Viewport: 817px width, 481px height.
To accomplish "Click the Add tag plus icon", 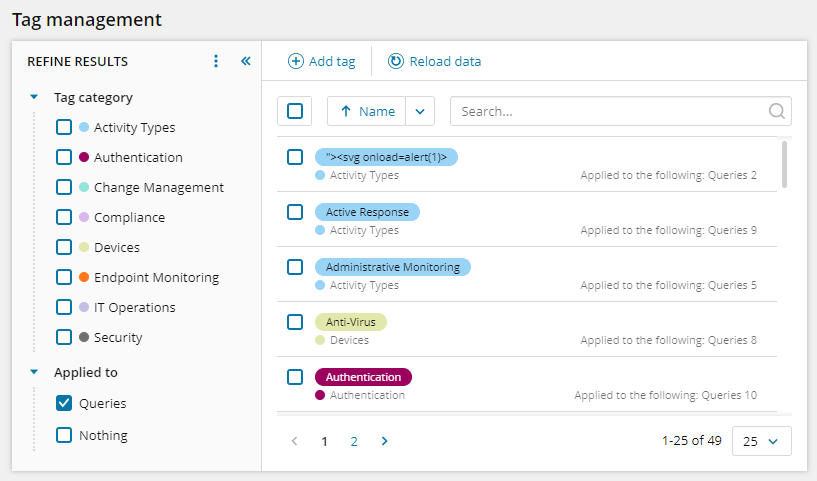I will tap(295, 61).
